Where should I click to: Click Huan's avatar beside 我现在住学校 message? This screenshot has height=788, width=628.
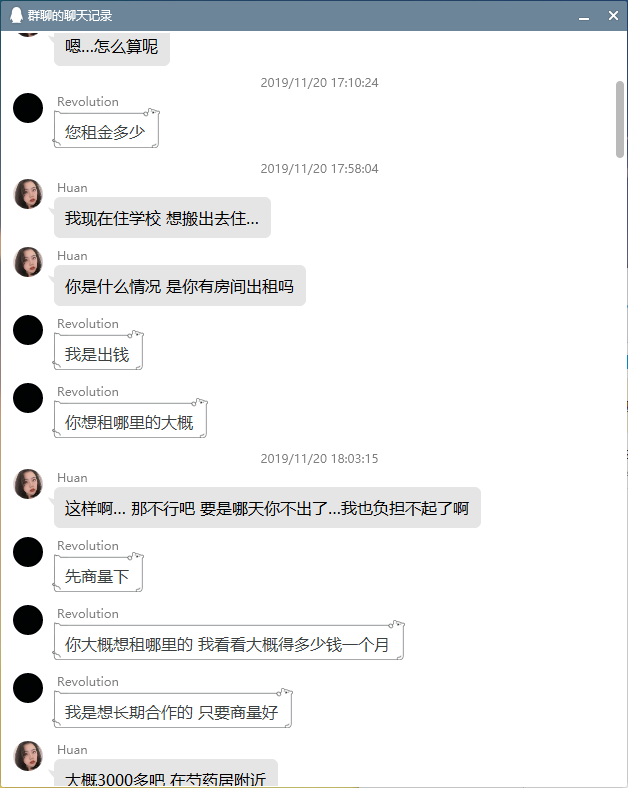(28, 194)
